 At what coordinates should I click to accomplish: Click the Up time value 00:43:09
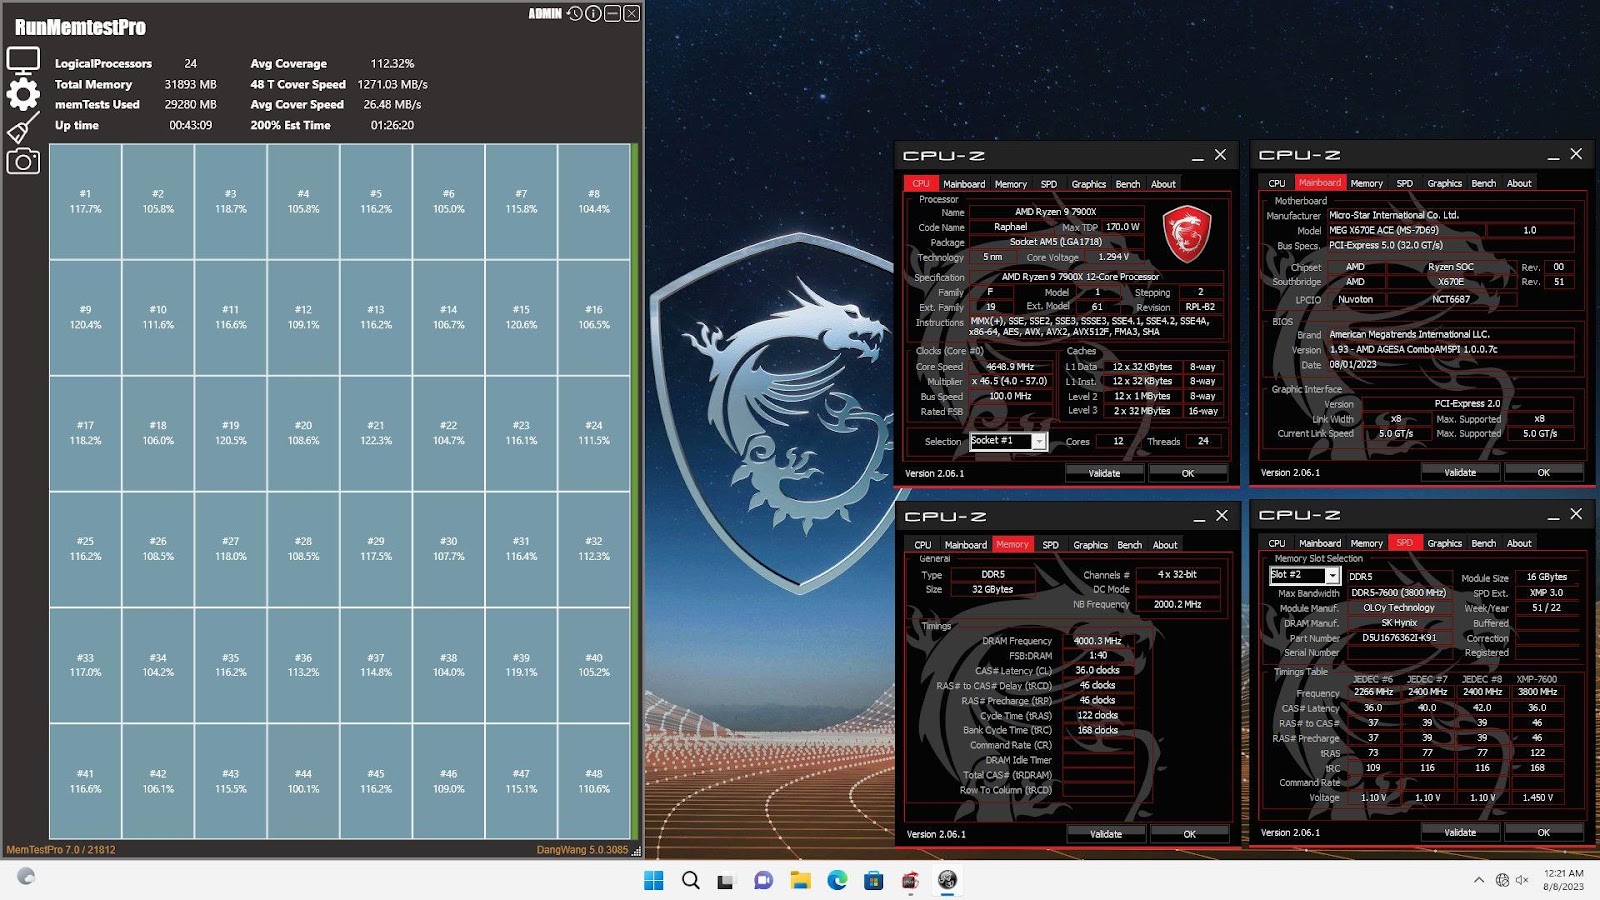tap(190, 125)
